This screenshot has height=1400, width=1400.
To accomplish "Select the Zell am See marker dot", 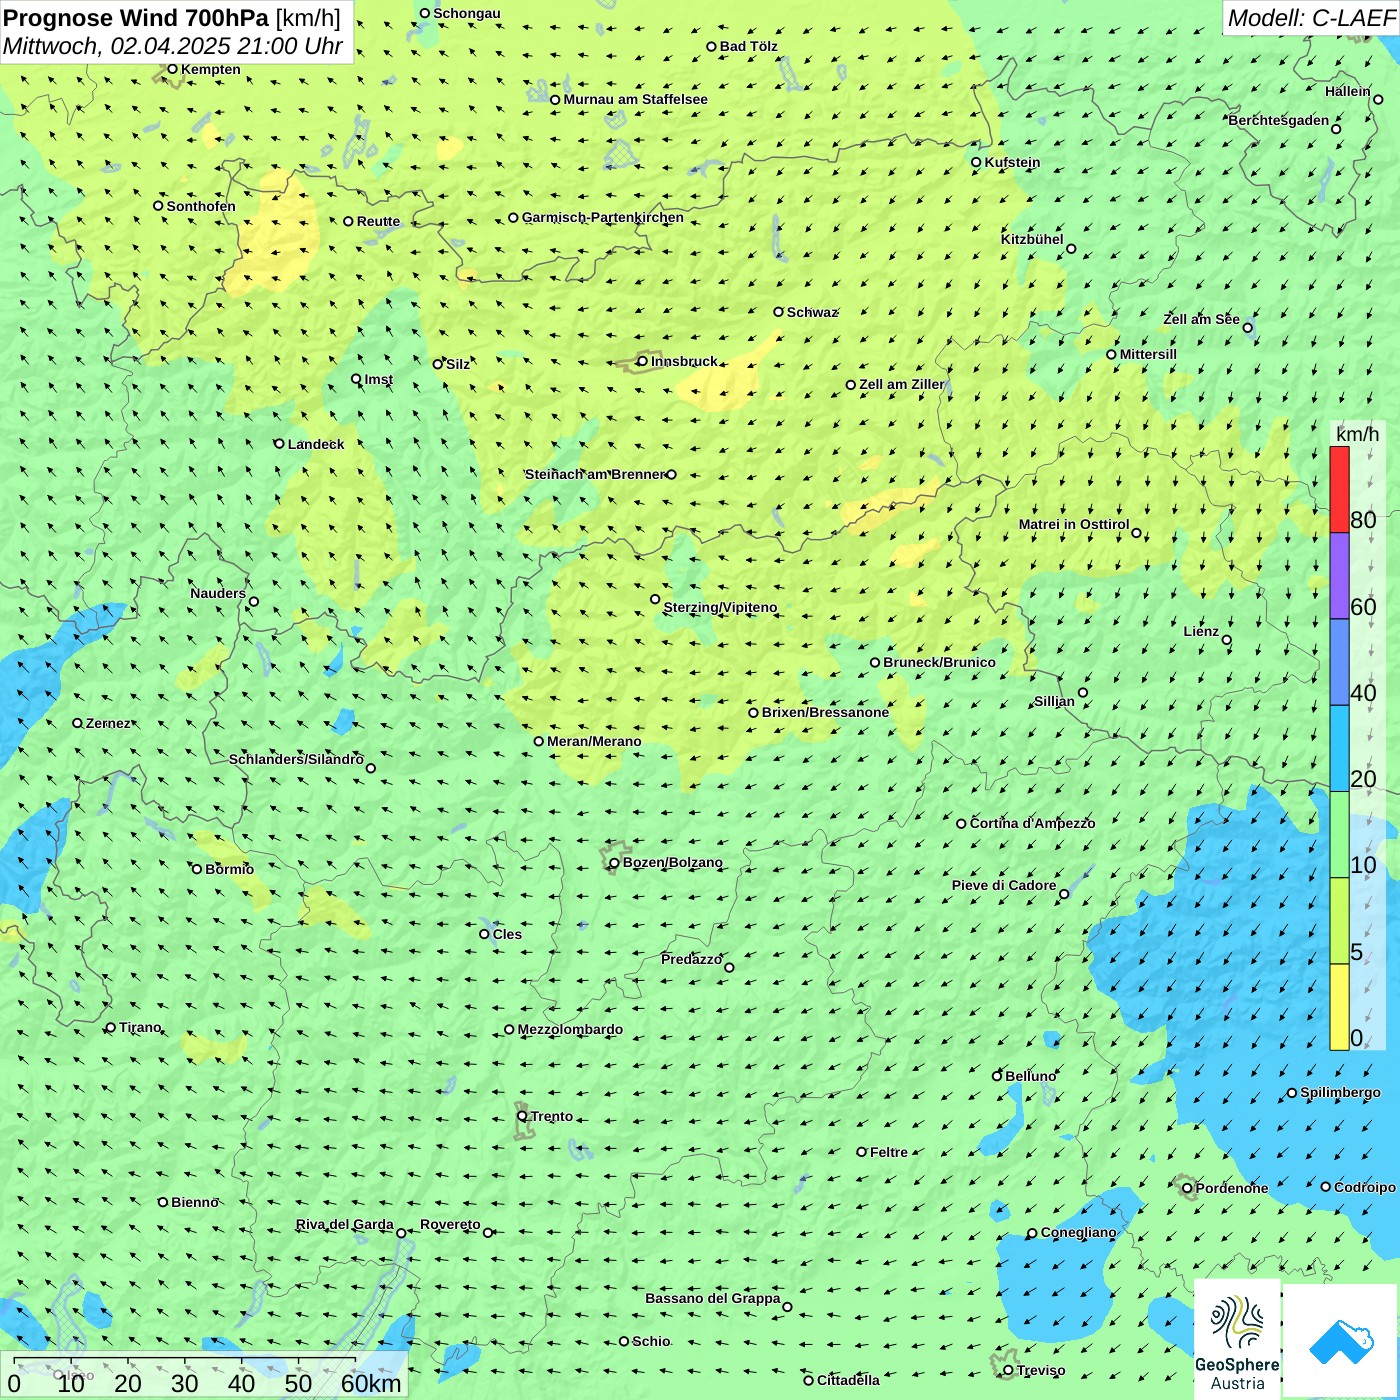I will point(1247,328).
